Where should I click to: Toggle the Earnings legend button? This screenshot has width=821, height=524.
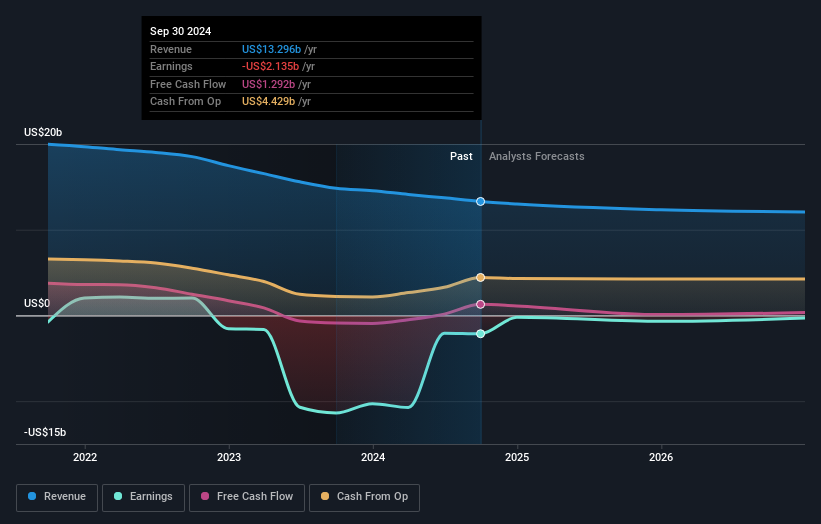point(143,497)
